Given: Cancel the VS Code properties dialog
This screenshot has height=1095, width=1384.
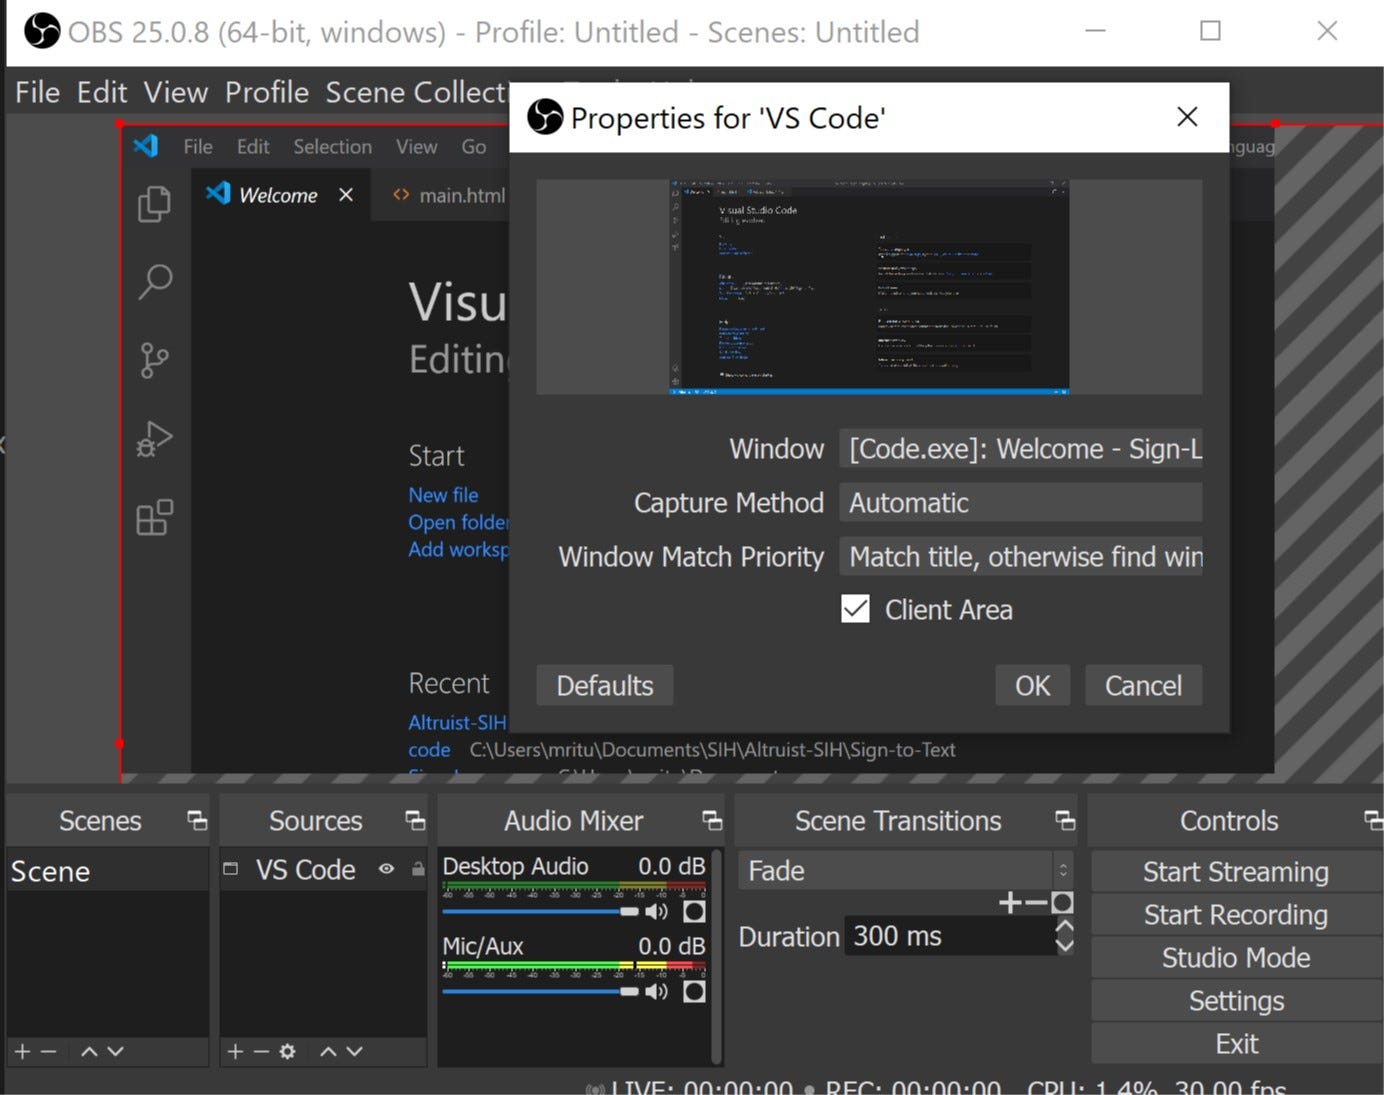Looking at the screenshot, I should coord(1143,685).
